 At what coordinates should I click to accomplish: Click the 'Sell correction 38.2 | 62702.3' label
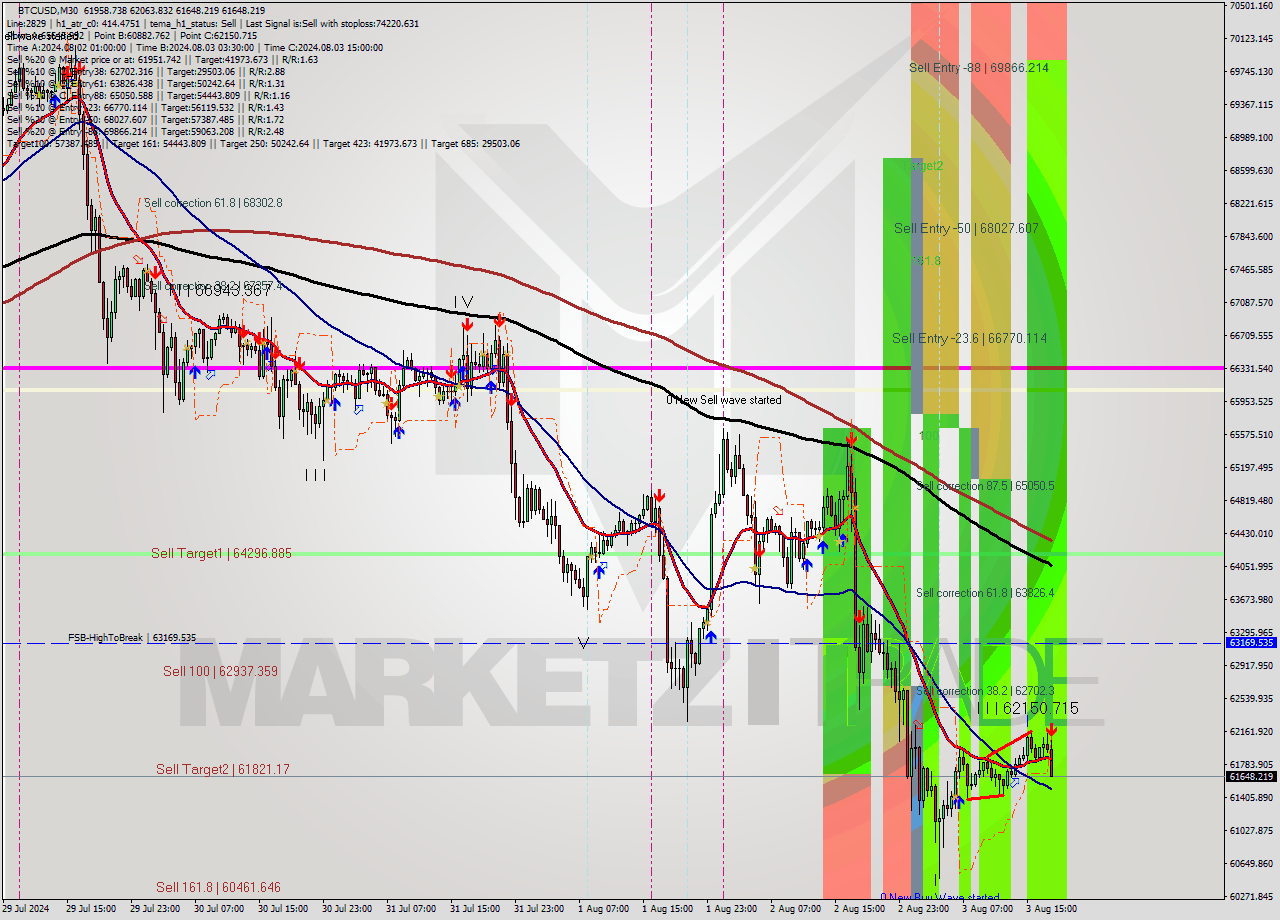click(985, 691)
